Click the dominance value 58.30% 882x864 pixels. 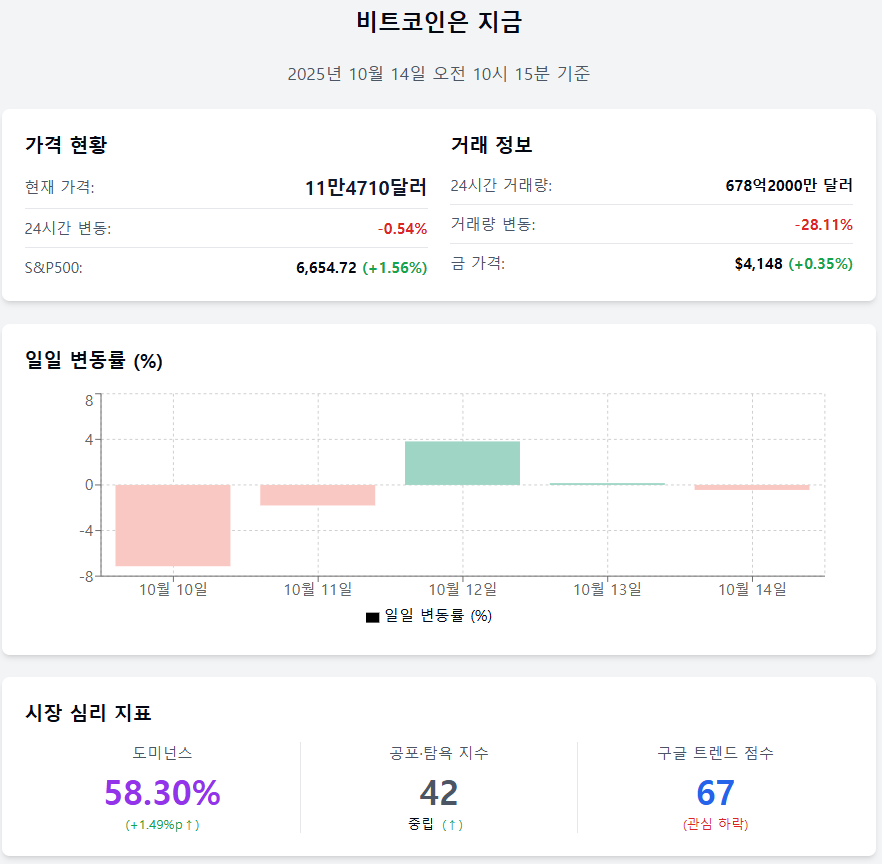tap(162, 793)
